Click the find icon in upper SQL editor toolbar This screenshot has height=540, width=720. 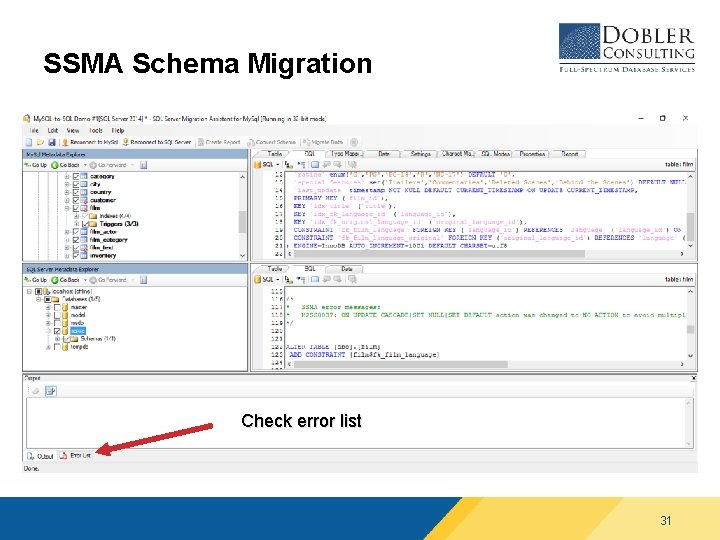click(x=288, y=164)
